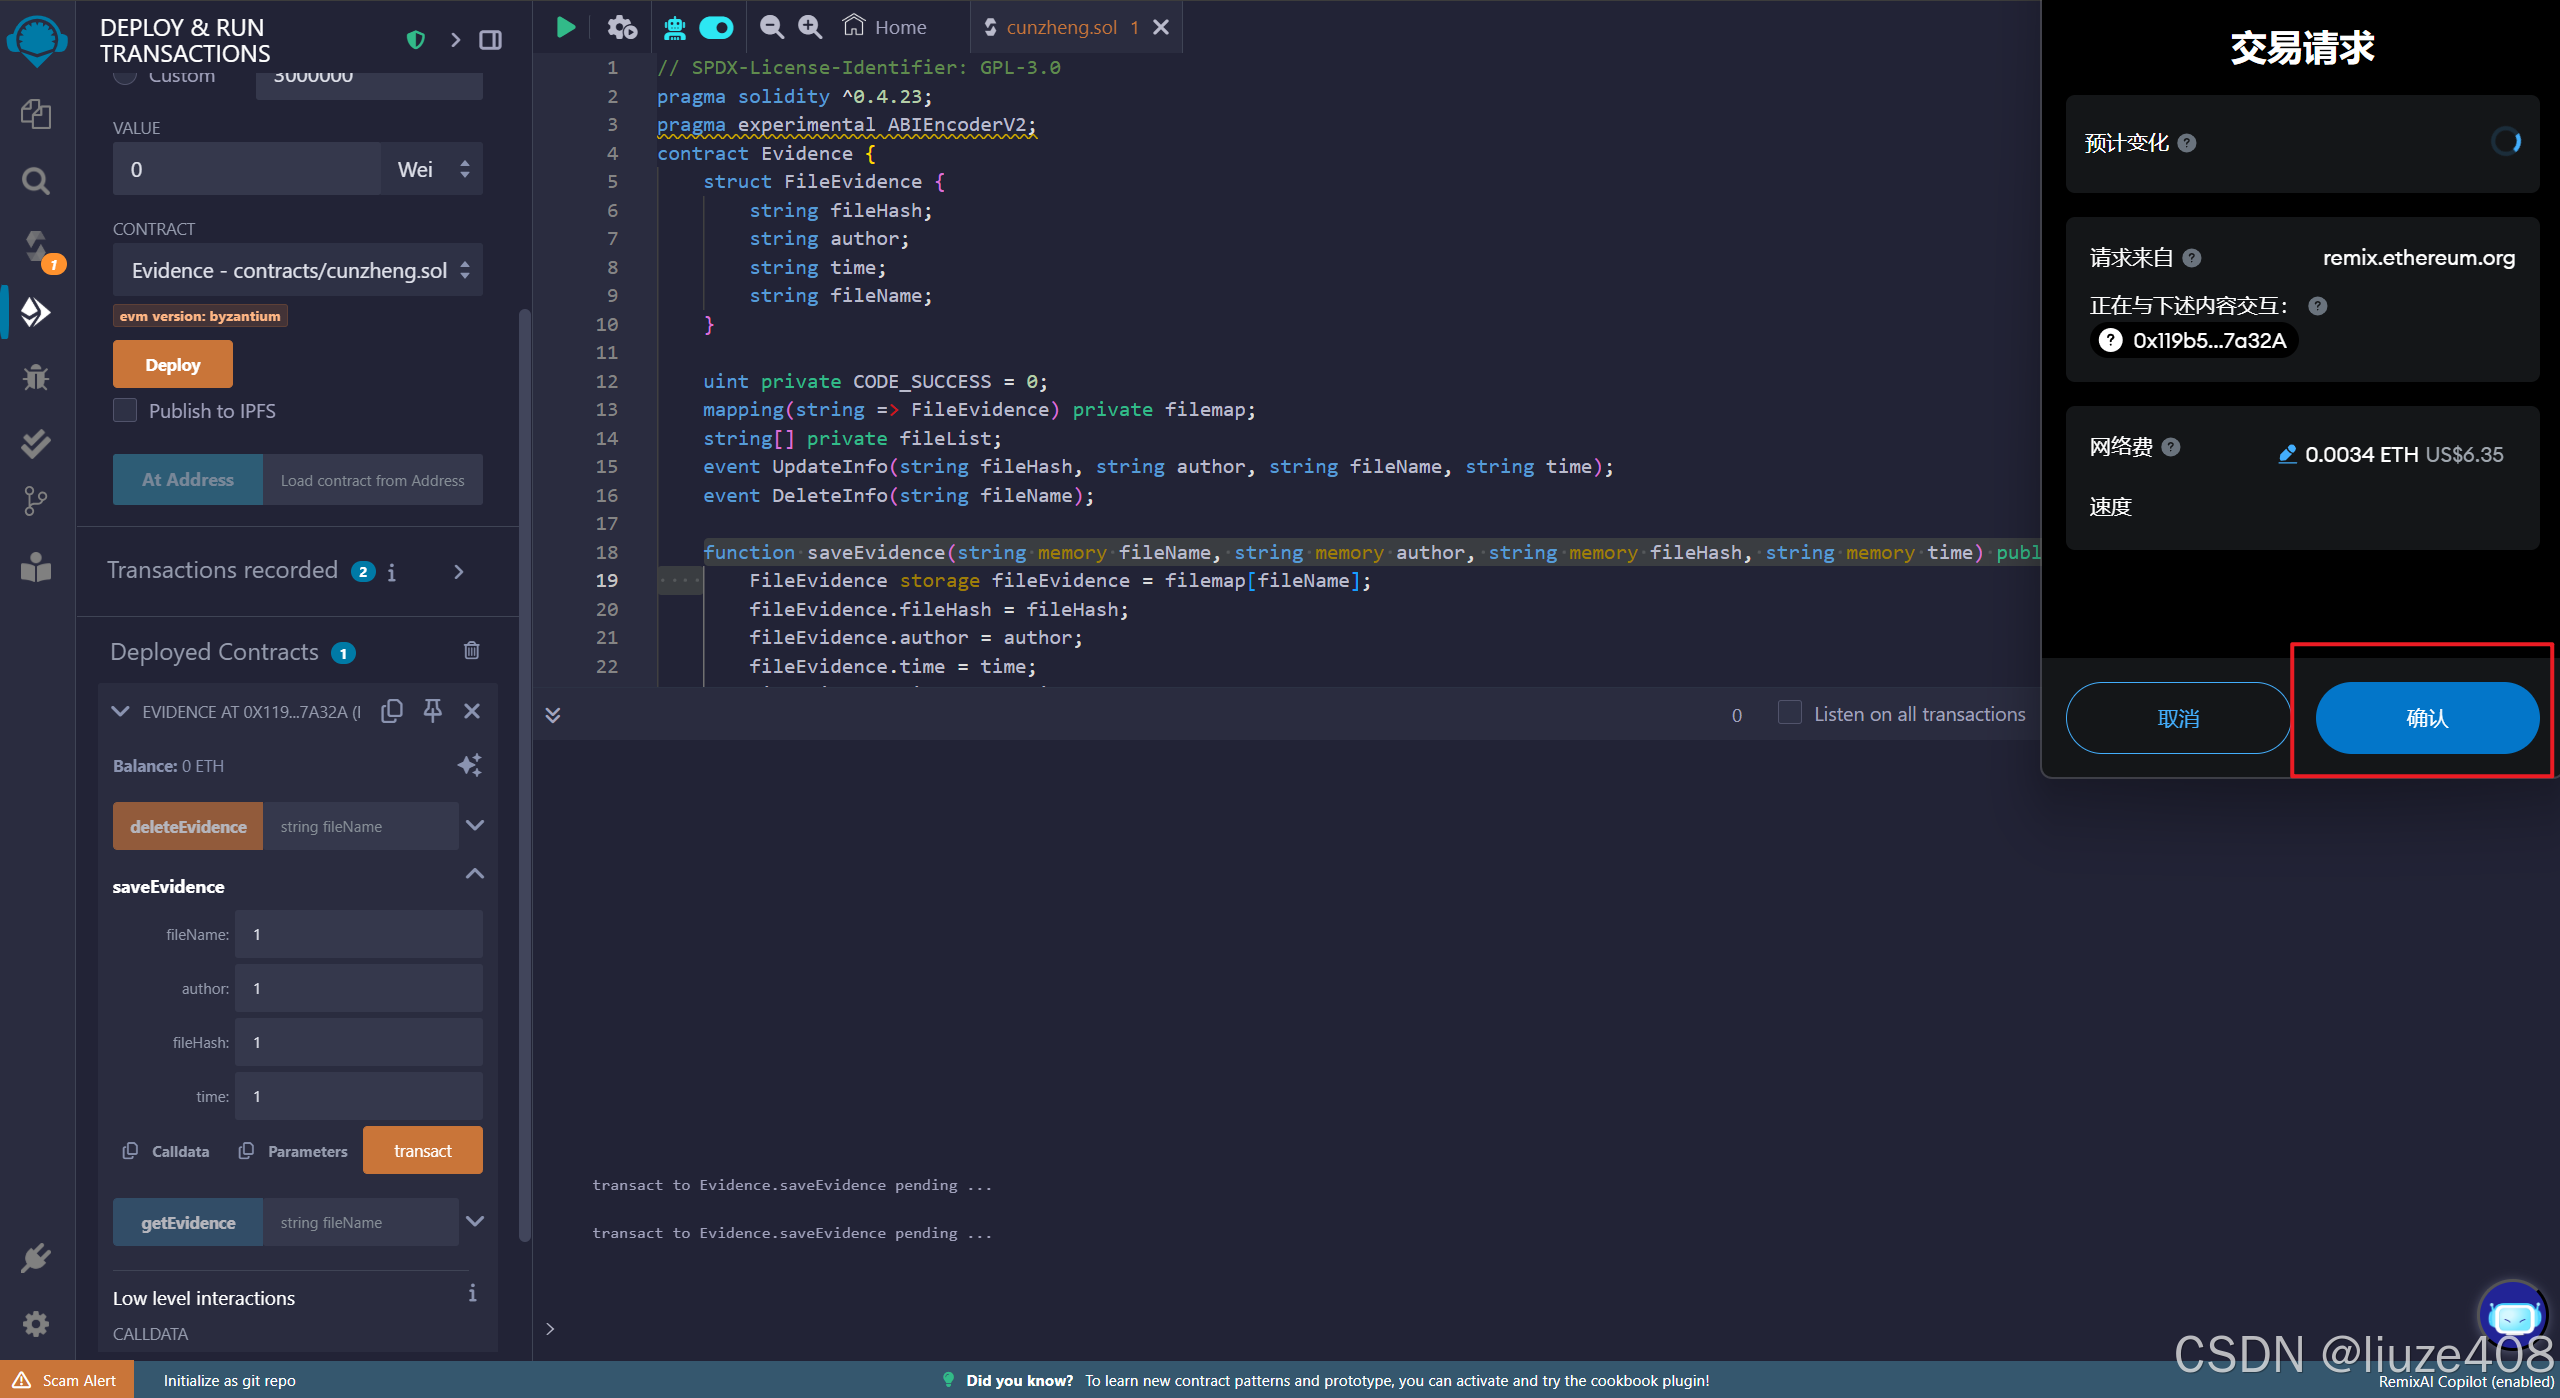The height and width of the screenshot is (1398, 2560).
Task: Delete all deployed contracts with trash icon
Action: pyautogui.click(x=472, y=651)
